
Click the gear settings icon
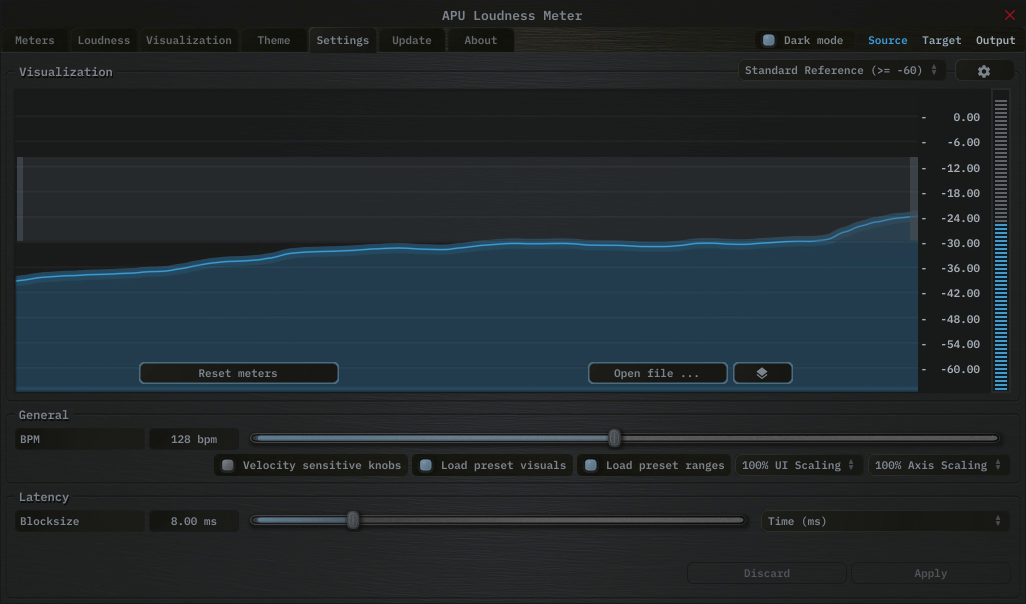pyautogui.click(x=984, y=71)
